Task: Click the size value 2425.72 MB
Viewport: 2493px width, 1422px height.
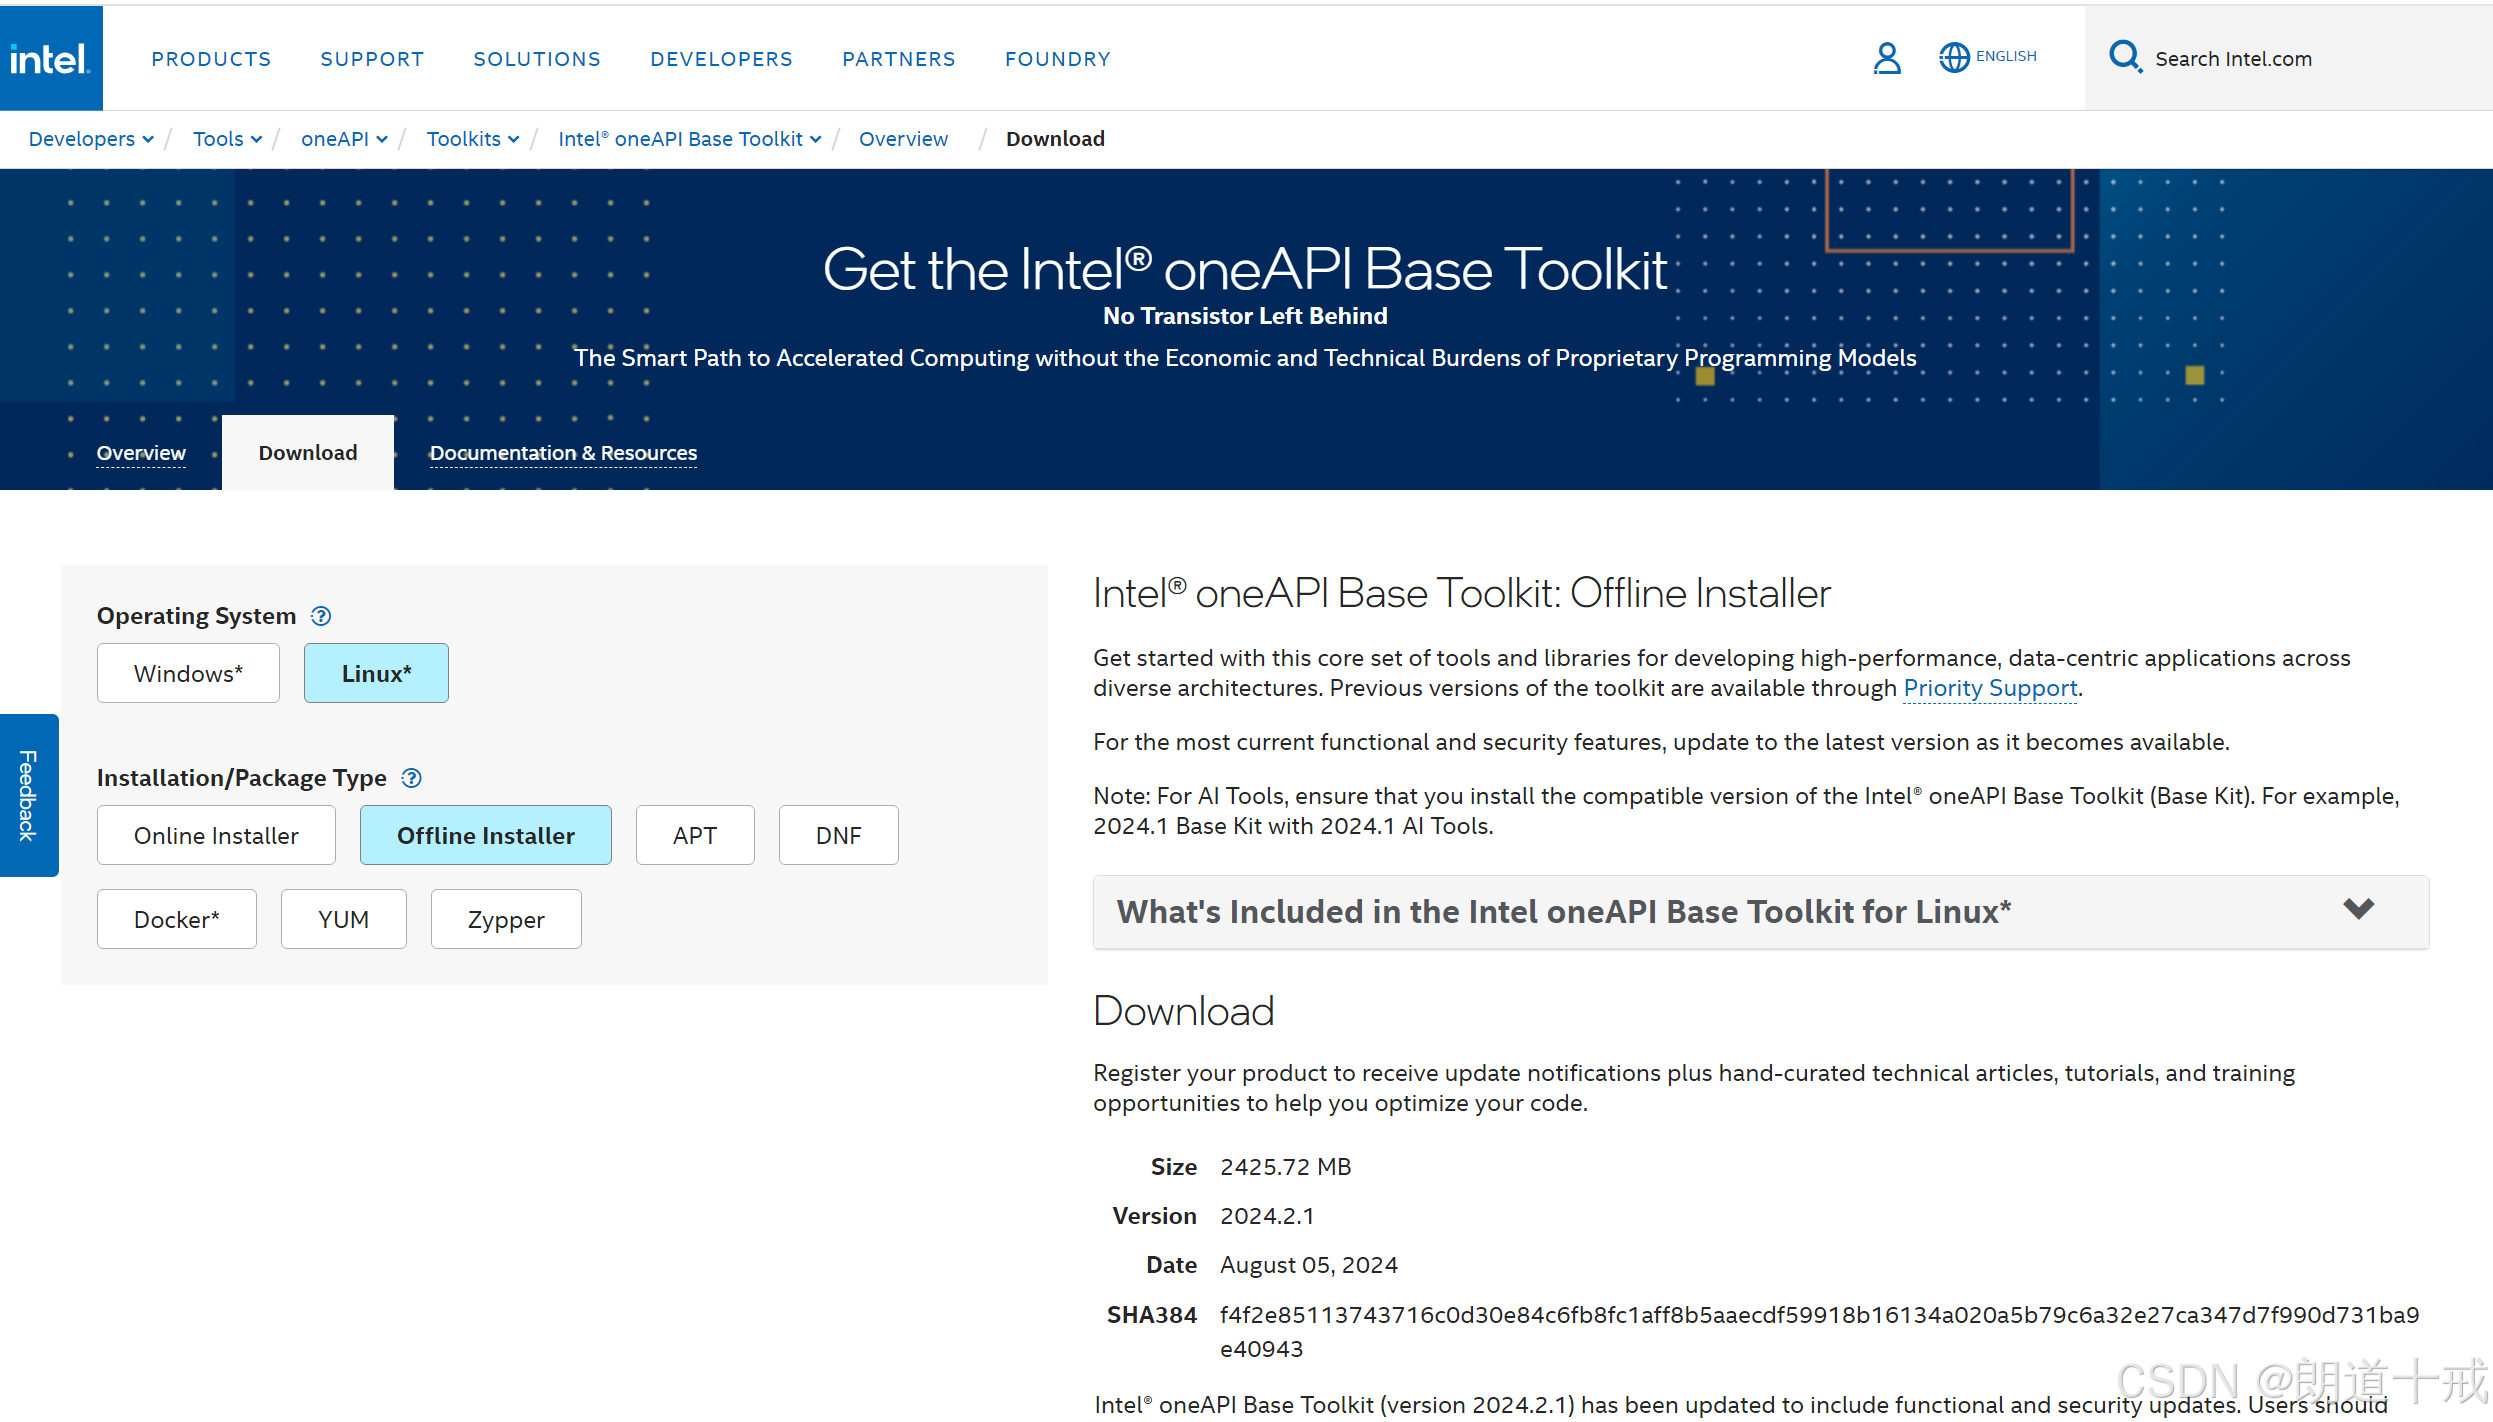Action: click(1285, 1167)
